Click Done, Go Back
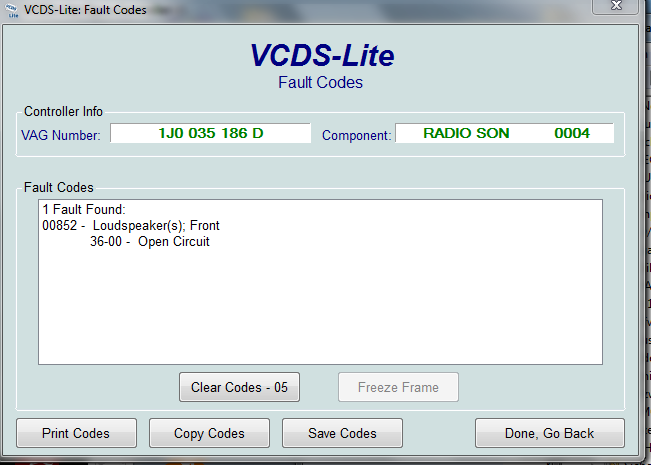This screenshot has height=465, width=651. [x=550, y=433]
